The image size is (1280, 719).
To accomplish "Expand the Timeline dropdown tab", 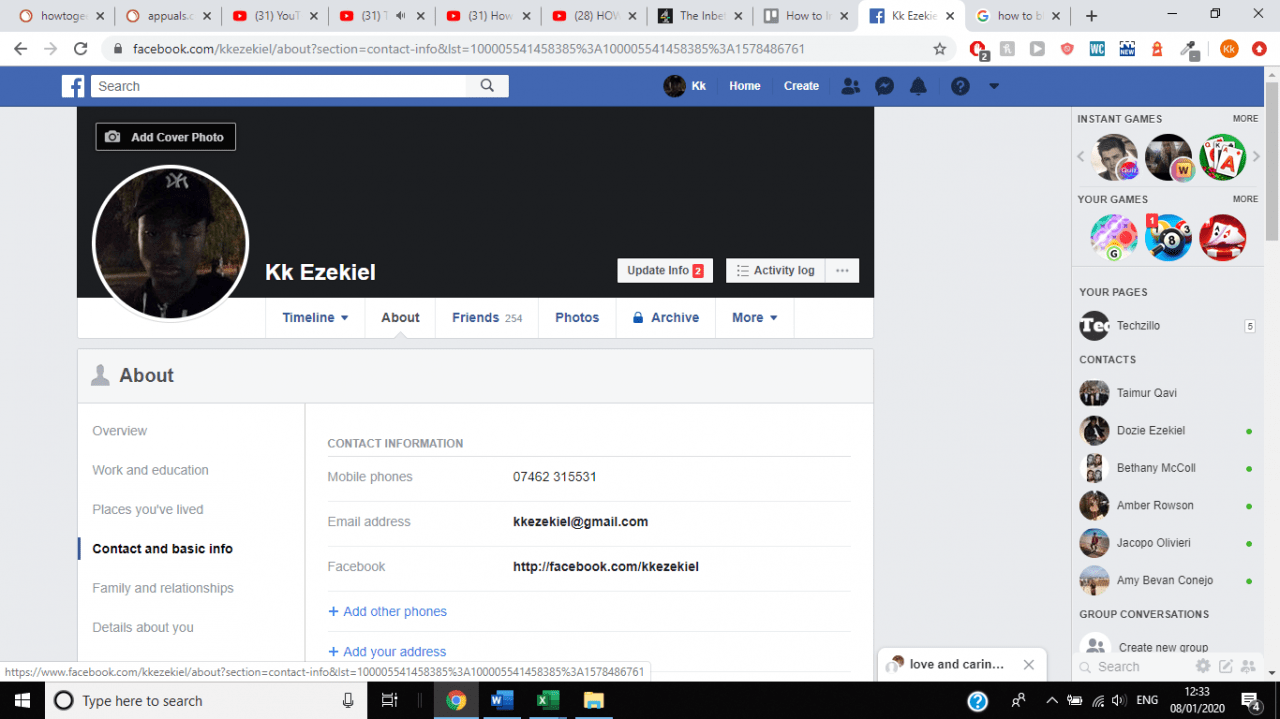I will coord(315,317).
